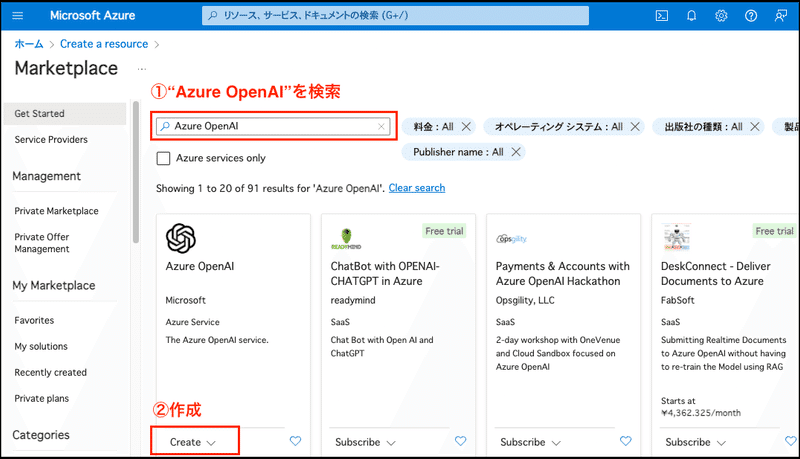The height and width of the screenshot is (459, 800).
Task: Select Get Started in the sidebar
Action: (x=65, y=114)
